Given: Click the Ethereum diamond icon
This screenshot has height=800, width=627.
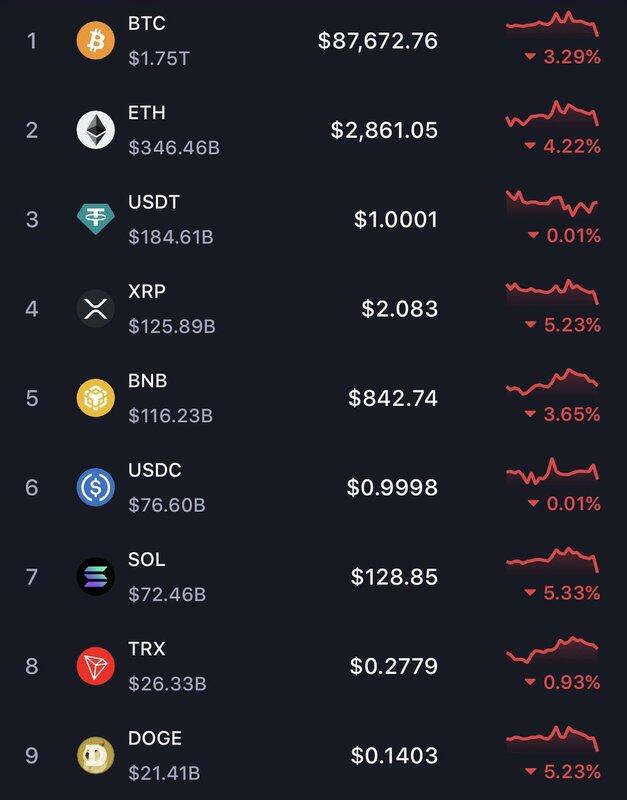Looking at the screenshot, I should point(96,130).
